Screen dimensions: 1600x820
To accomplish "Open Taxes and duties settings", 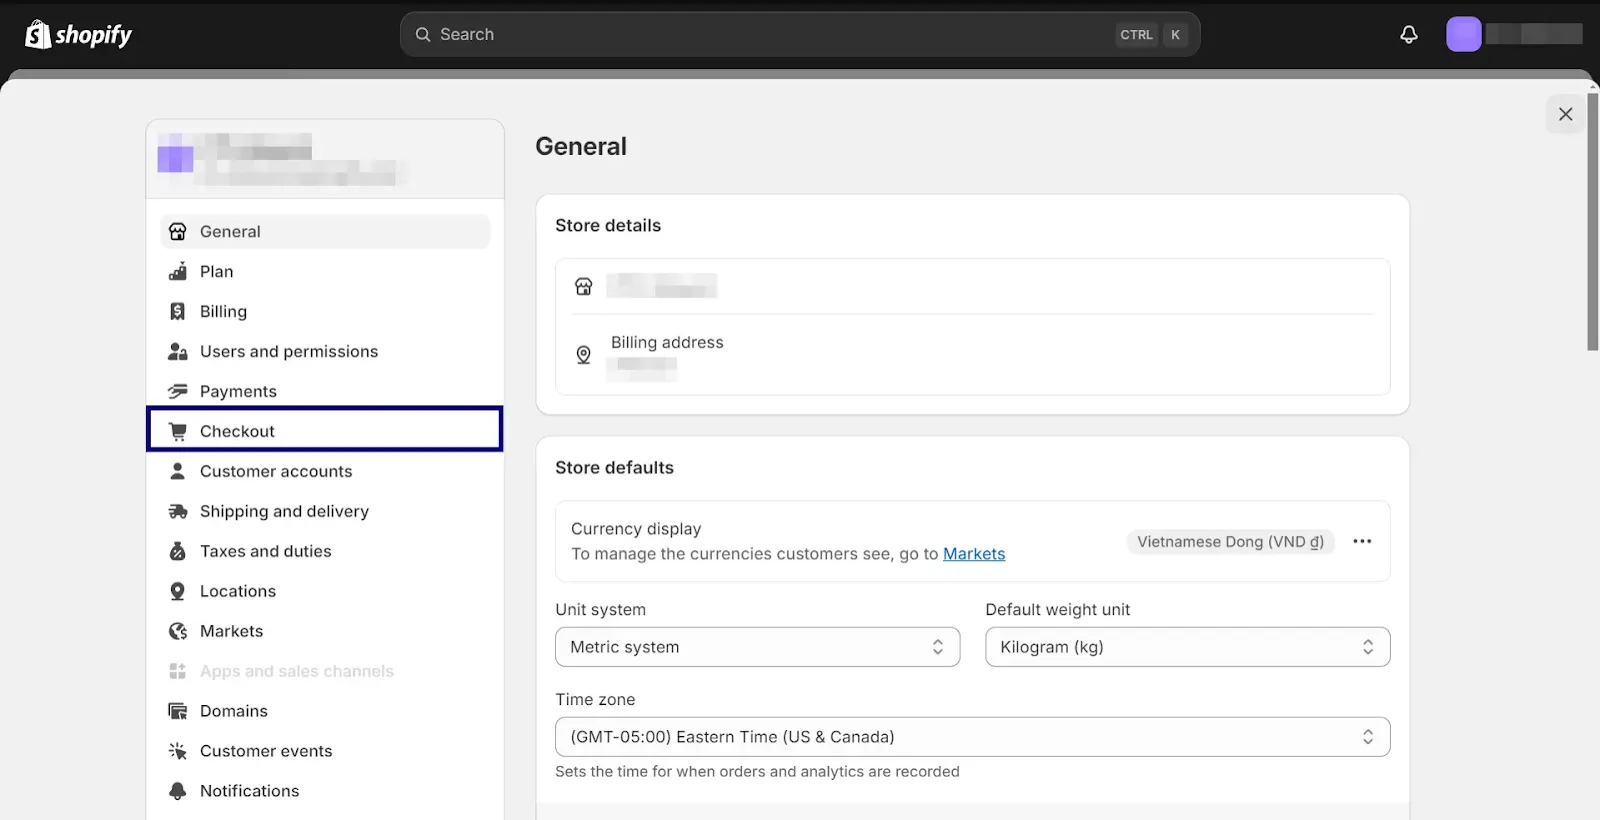I will pyautogui.click(x=325, y=552).
